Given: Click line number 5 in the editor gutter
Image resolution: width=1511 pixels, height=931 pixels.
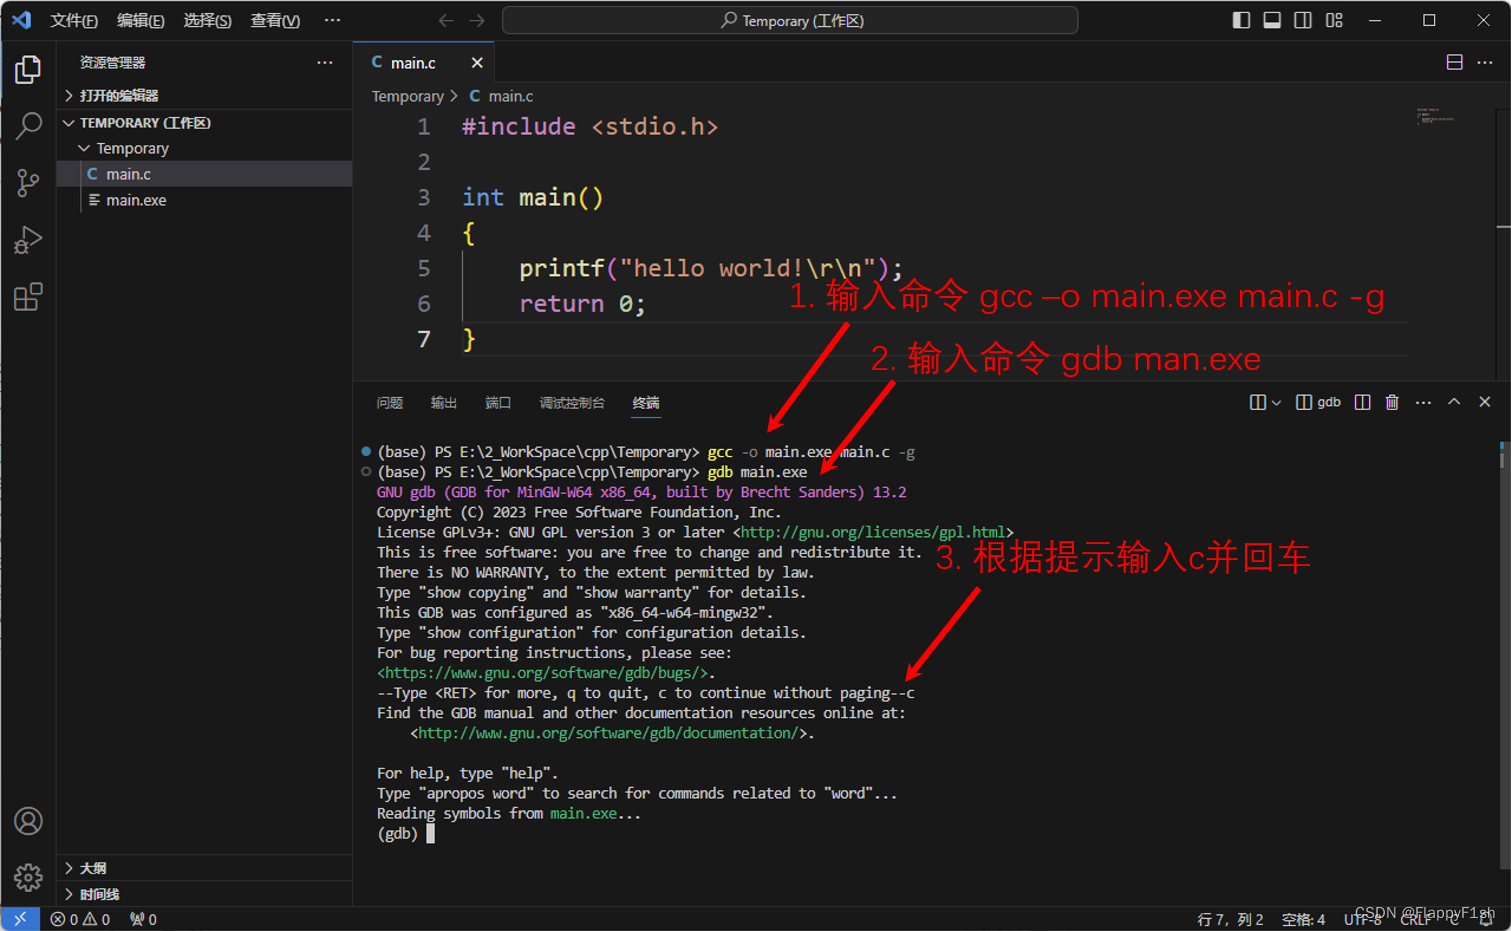Looking at the screenshot, I should 424,268.
